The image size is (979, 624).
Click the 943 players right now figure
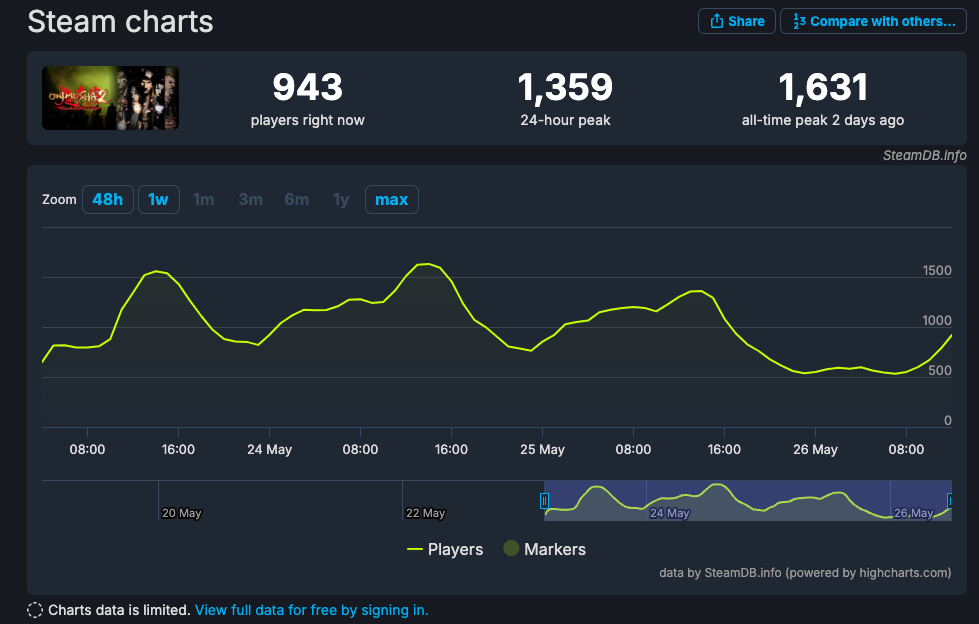(307, 87)
